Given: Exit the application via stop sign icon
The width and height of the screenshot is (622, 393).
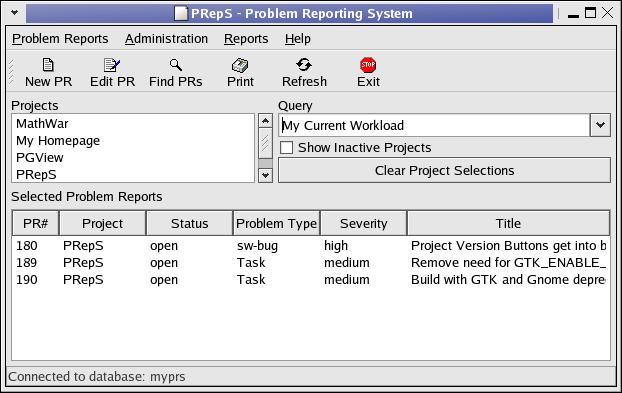Looking at the screenshot, I should [368, 65].
